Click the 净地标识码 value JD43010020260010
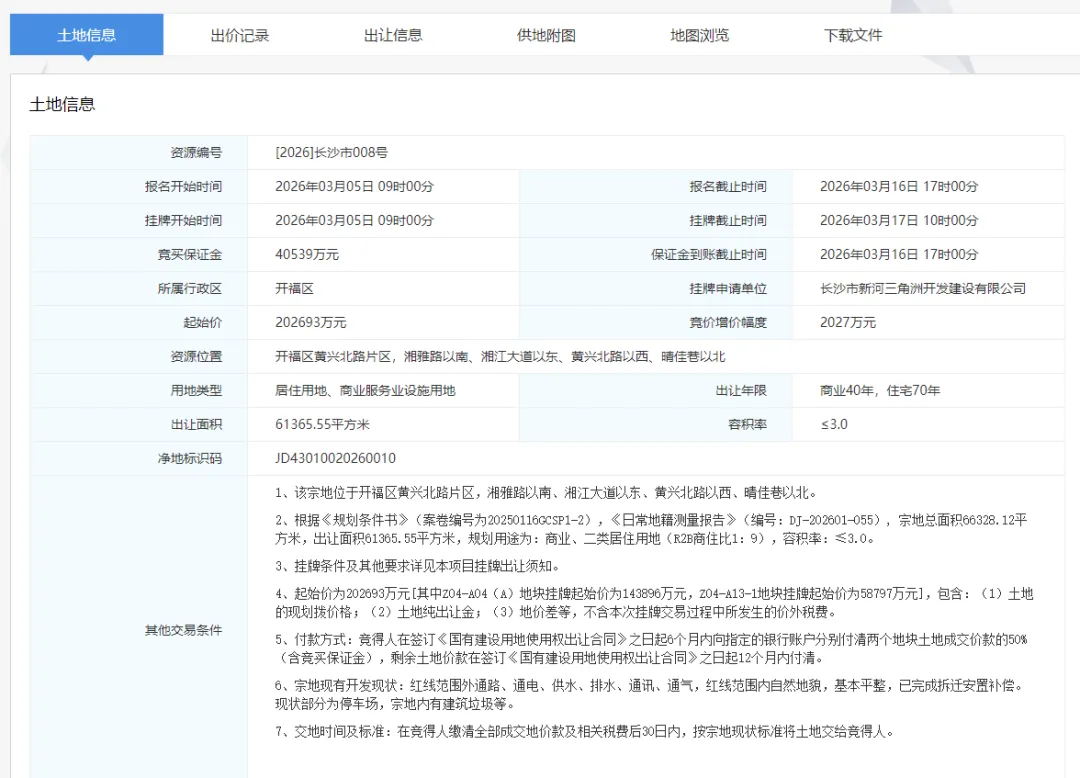This screenshot has width=1080, height=778. coord(335,459)
